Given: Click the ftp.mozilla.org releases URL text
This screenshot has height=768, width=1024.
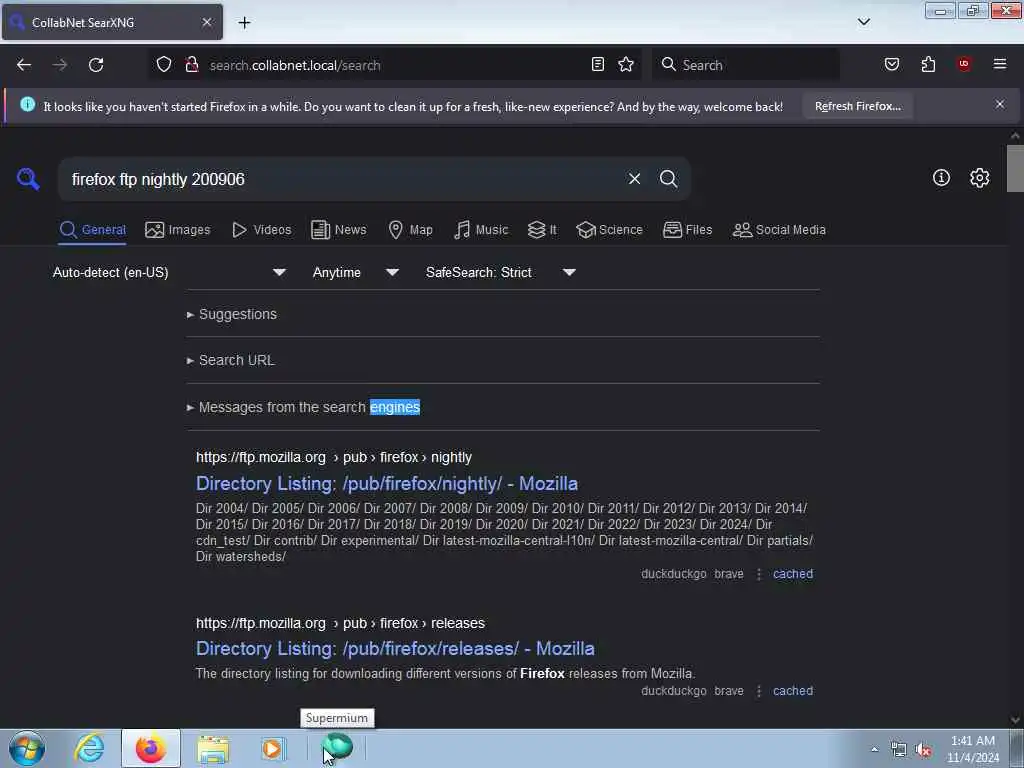Looking at the screenshot, I should [x=340, y=623].
